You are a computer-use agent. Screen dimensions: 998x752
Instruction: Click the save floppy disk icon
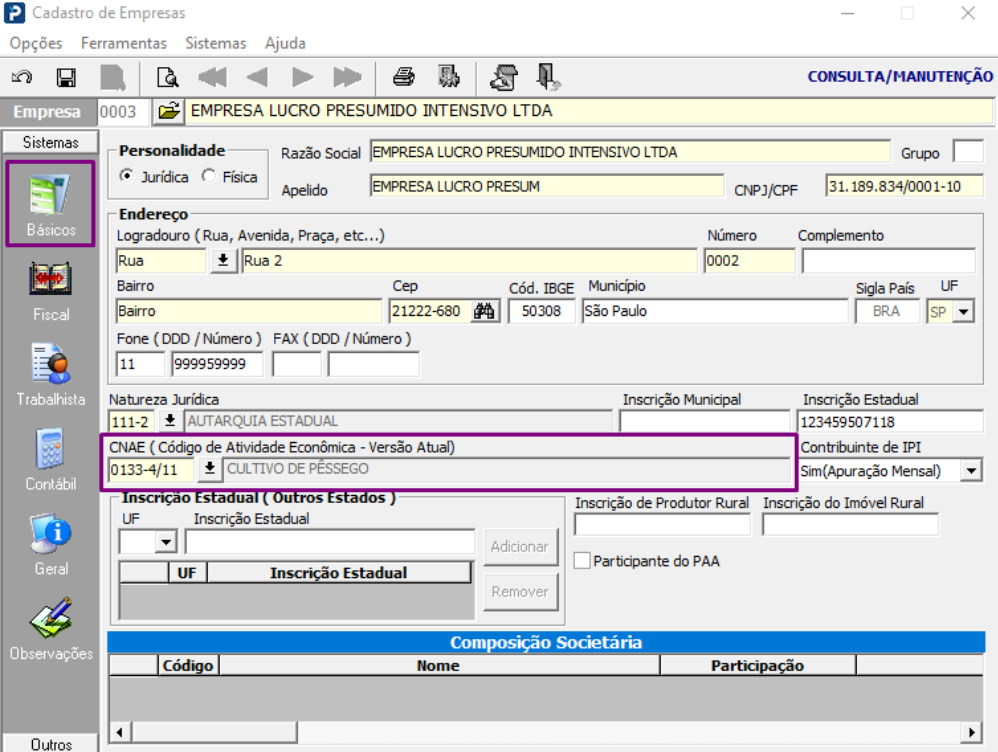tap(66, 78)
